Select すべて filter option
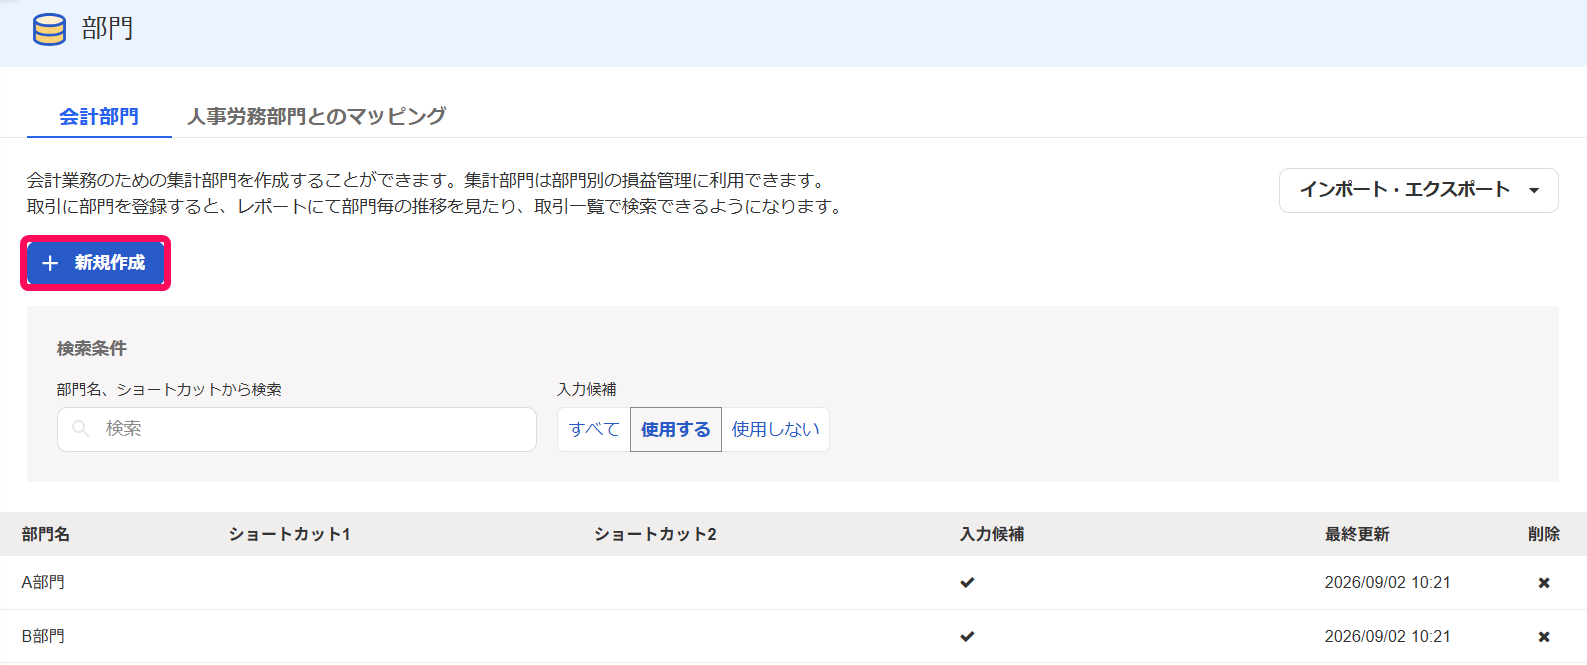Screen dimensions: 1587x665 point(594,429)
